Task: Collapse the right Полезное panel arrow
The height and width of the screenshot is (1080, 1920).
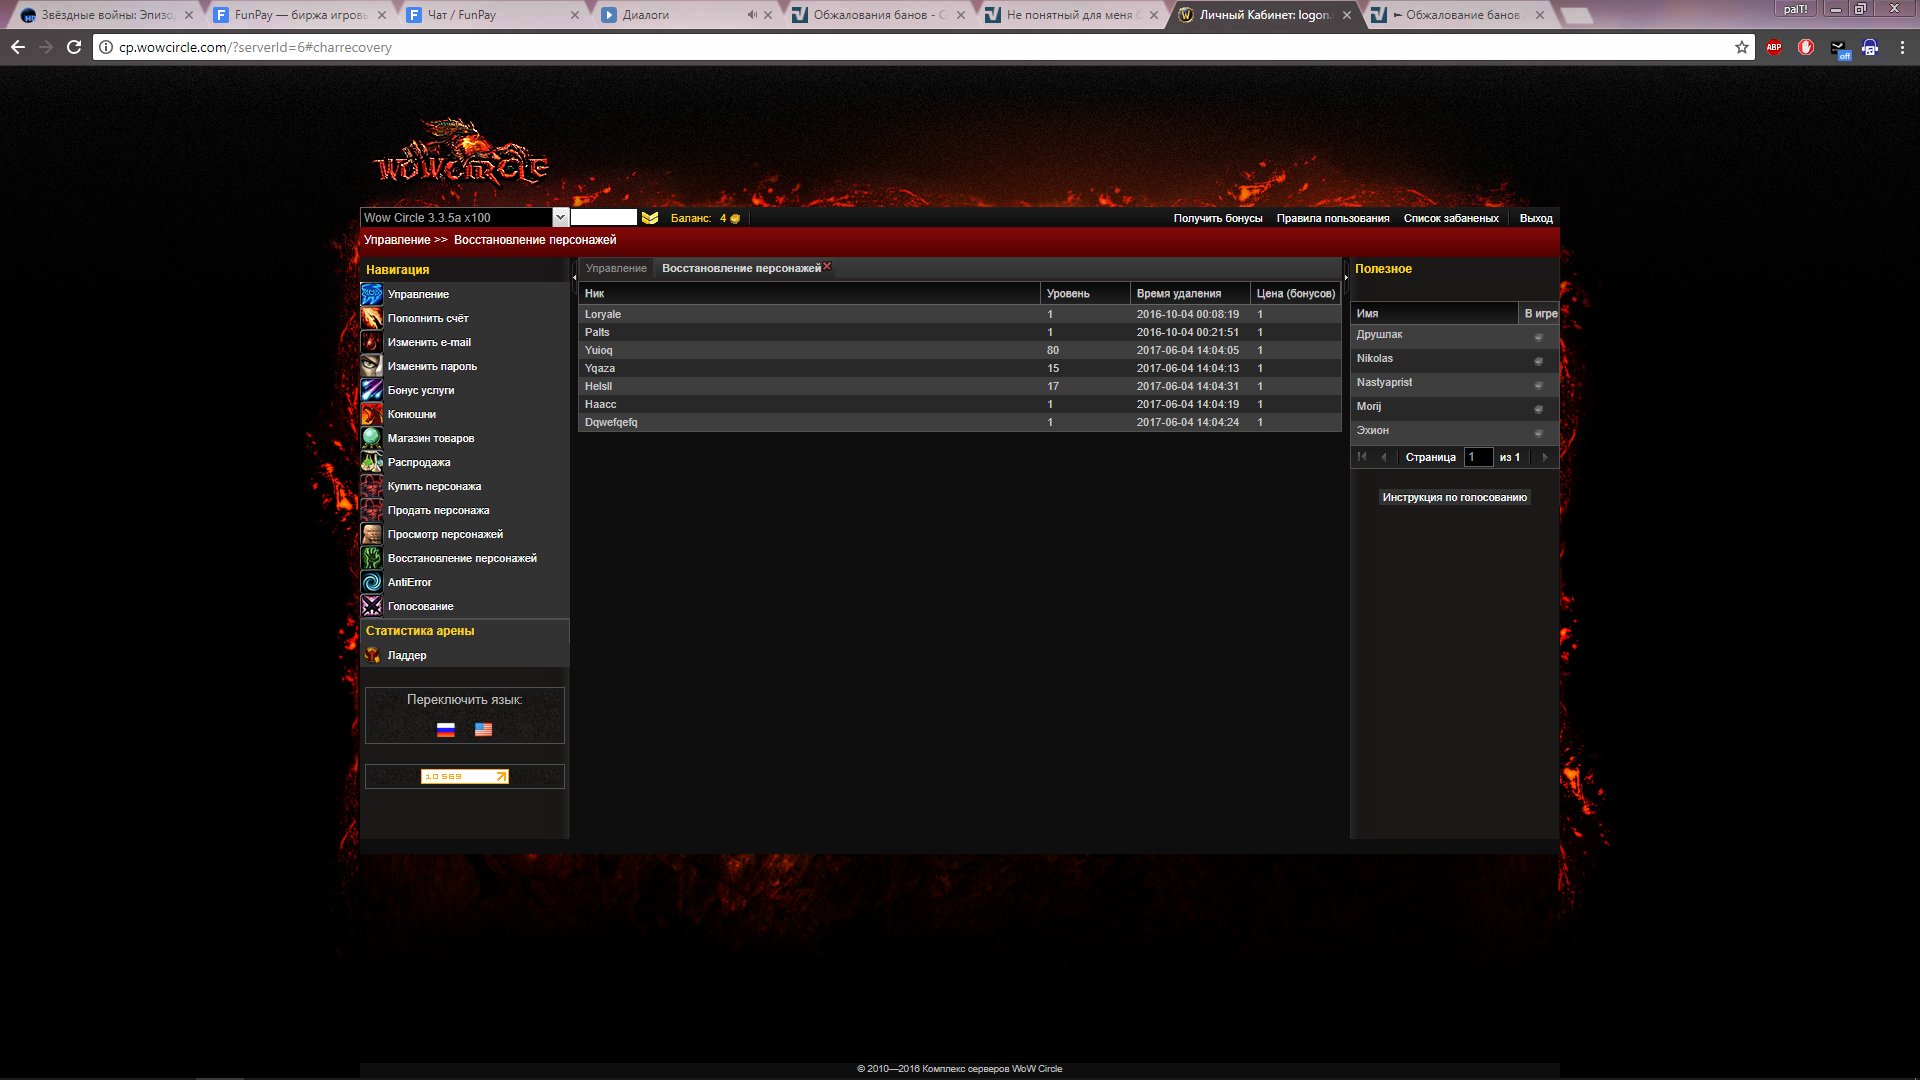Action: pyautogui.click(x=1346, y=277)
